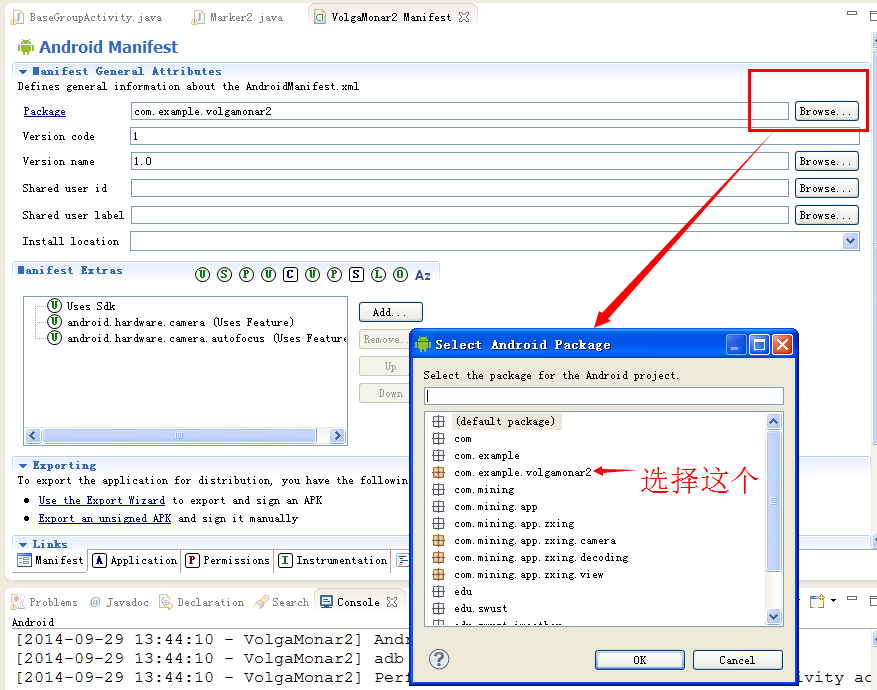Click the Add... button in Manifest Extras
The width and height of the screenshot is (877, 690).
coord(390,312)
